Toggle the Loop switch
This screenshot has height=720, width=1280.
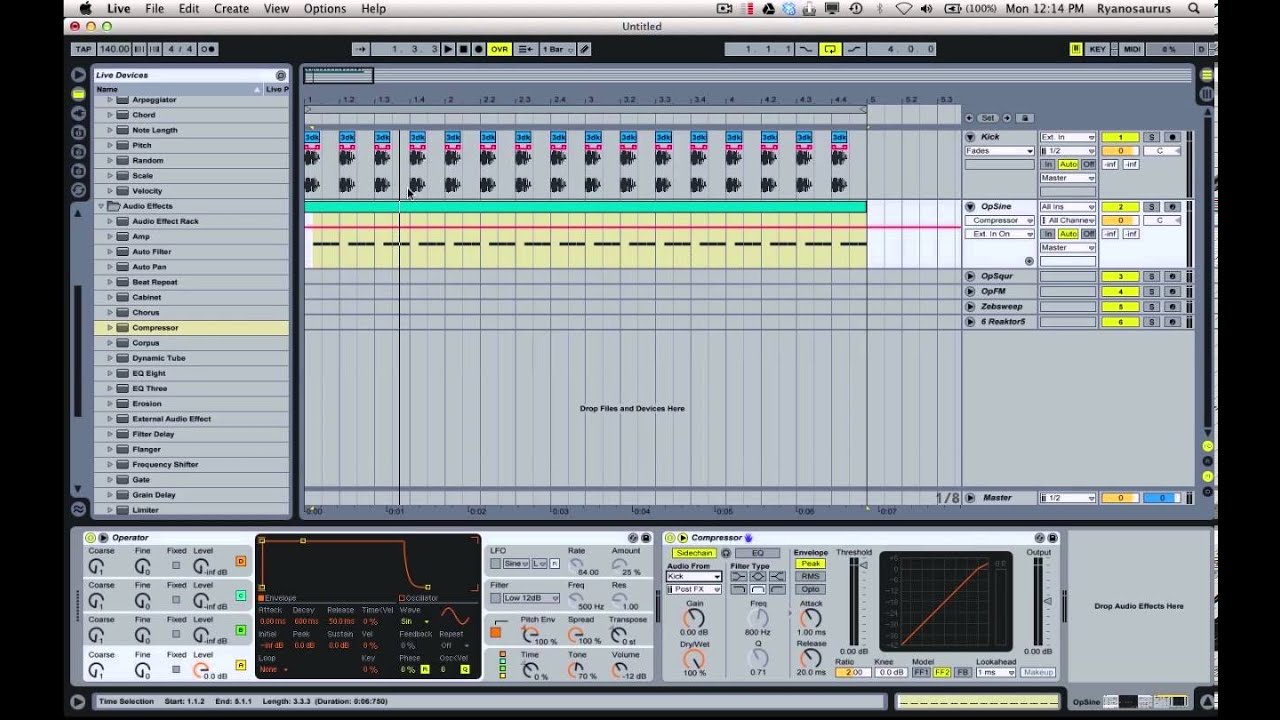[830, 49]
